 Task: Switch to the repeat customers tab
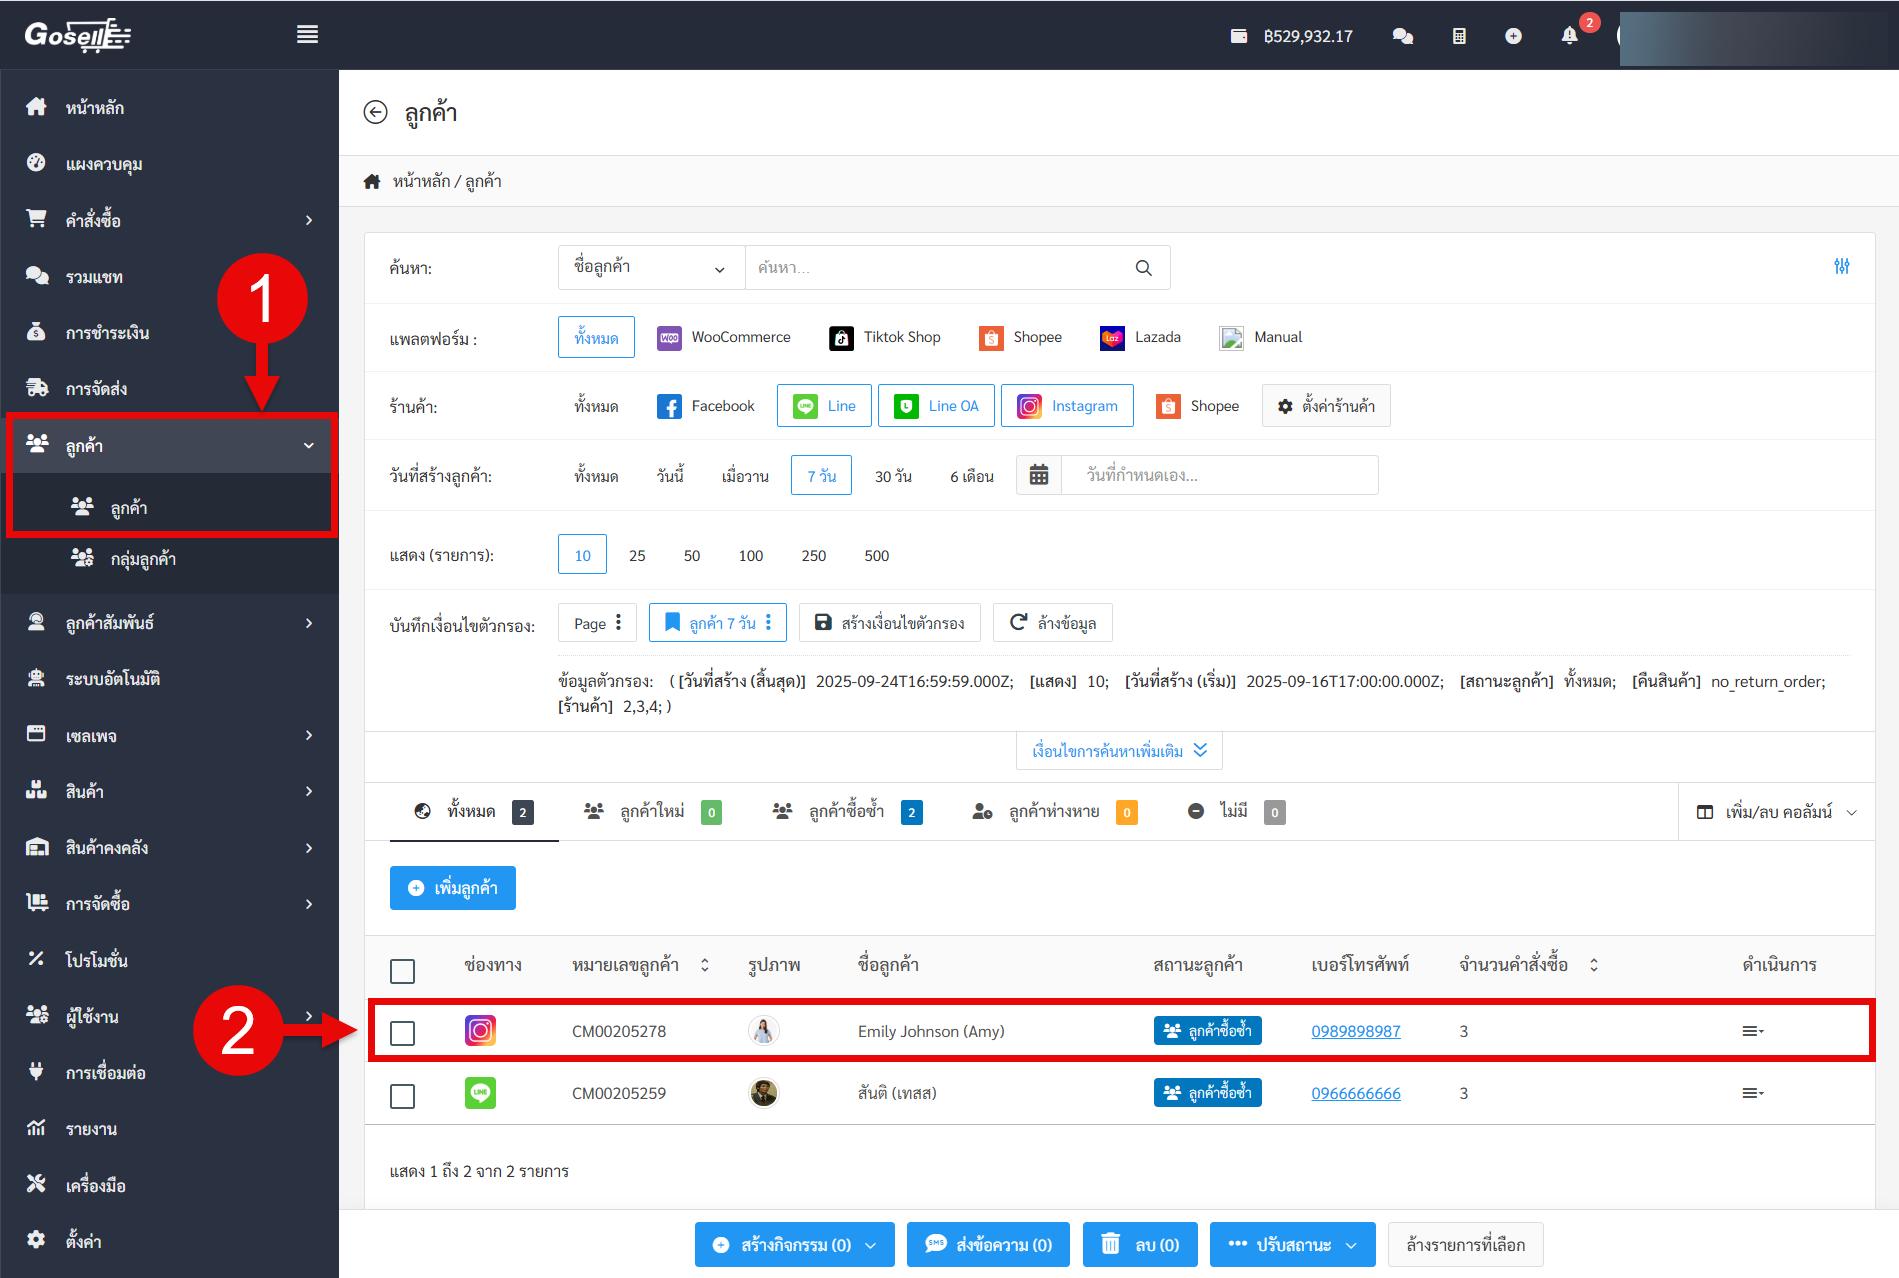pos(846,812)
